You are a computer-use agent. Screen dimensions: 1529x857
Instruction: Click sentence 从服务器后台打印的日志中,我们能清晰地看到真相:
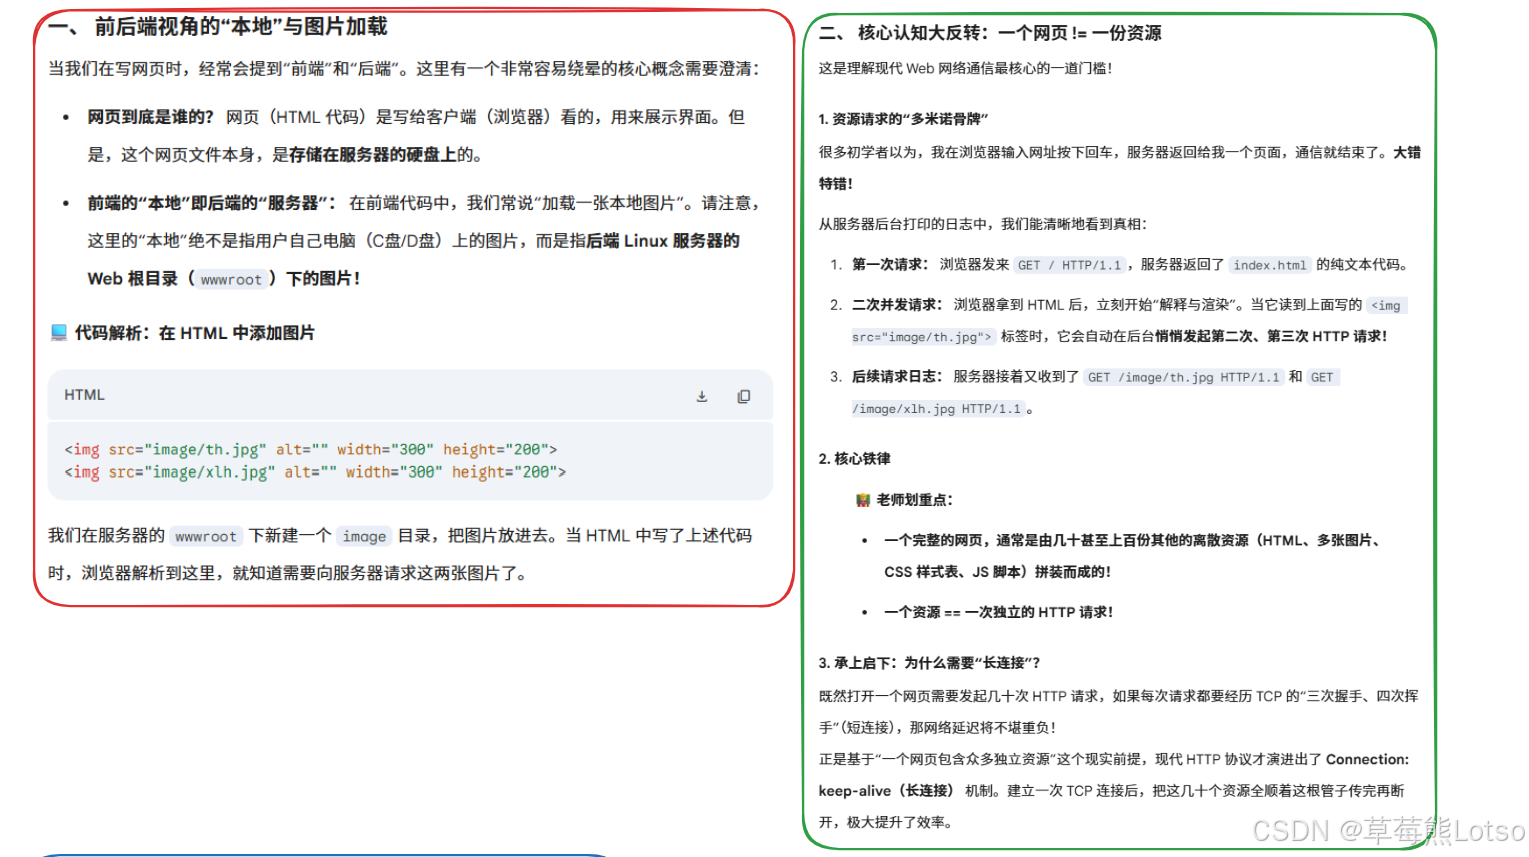(x=982, y=224)
